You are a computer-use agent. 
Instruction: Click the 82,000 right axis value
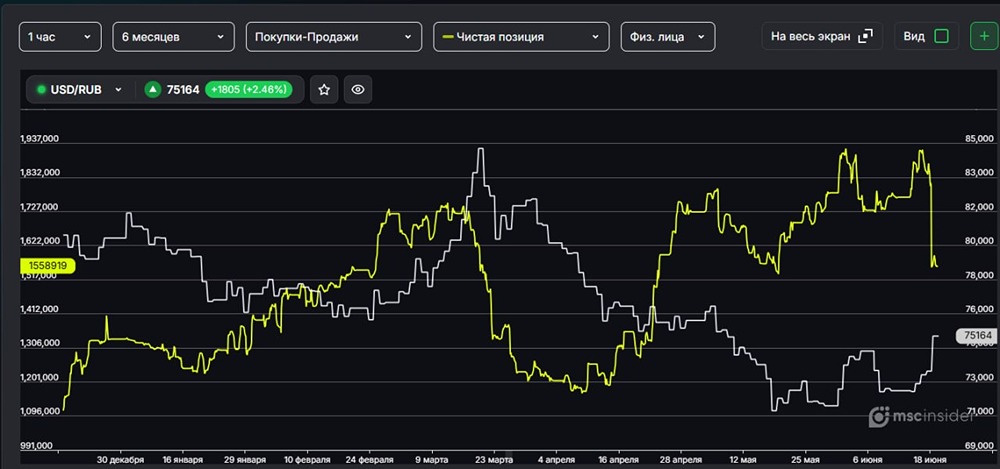pyautogui.click(x=980, y=207)
